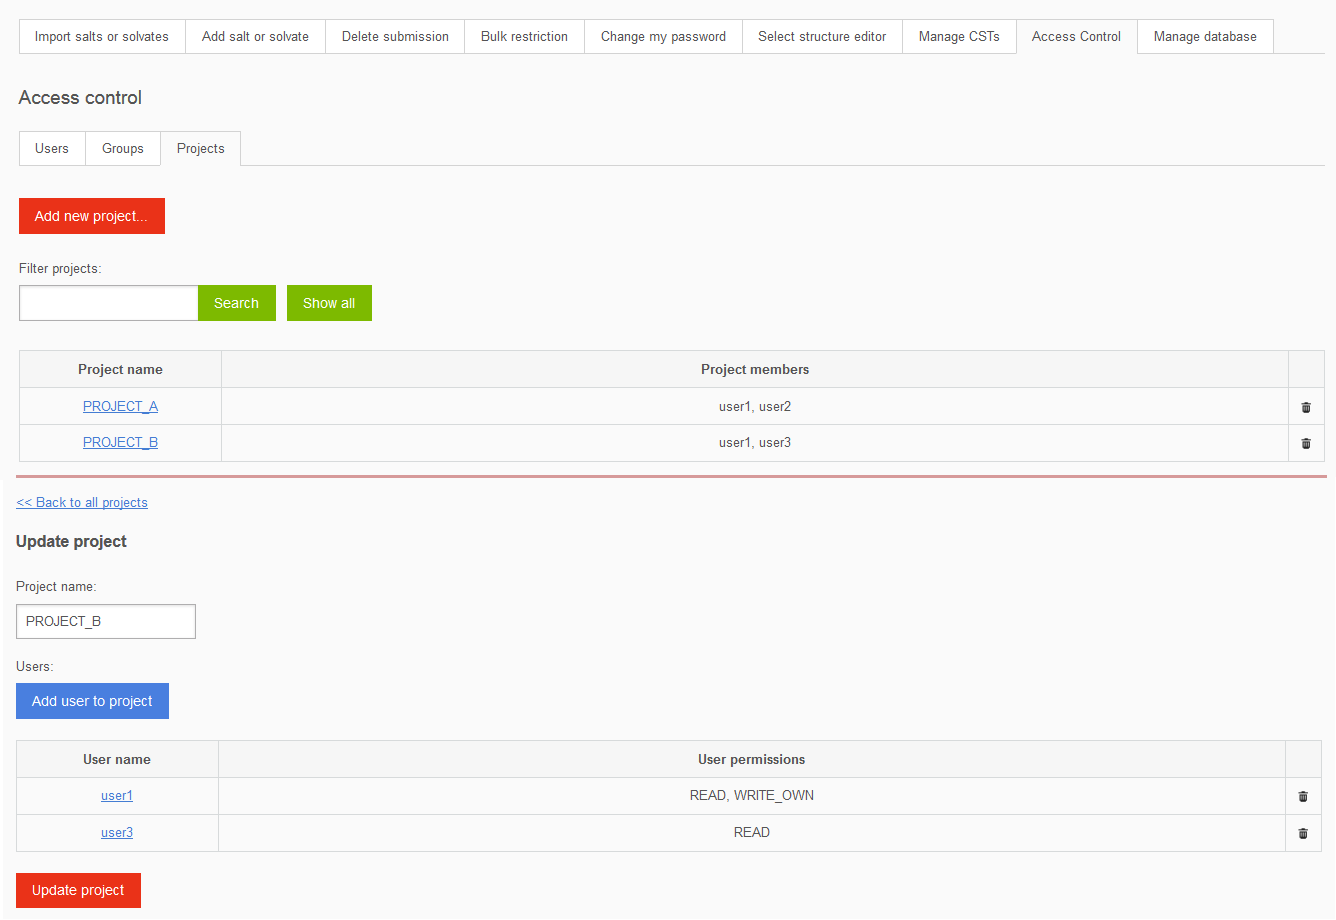Click Show all to list every project

(x=329, y=302)
